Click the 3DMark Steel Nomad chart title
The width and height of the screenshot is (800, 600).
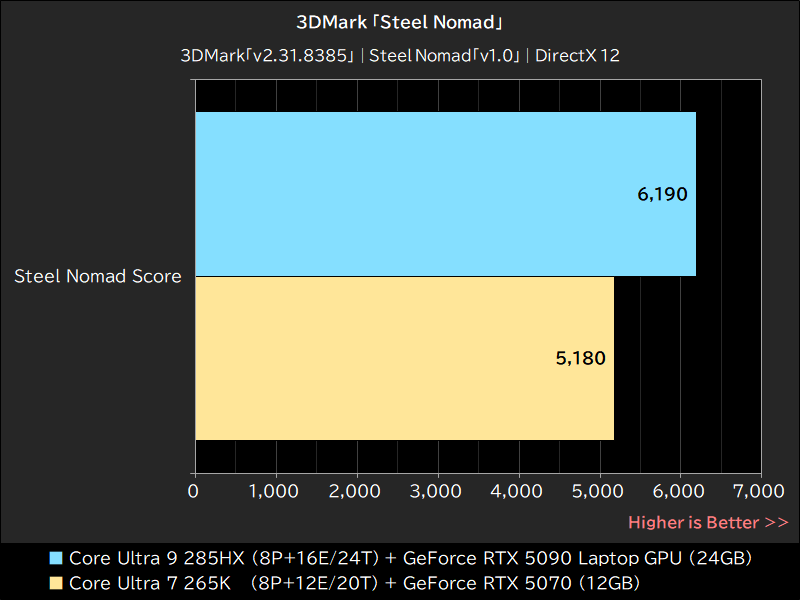399,21
